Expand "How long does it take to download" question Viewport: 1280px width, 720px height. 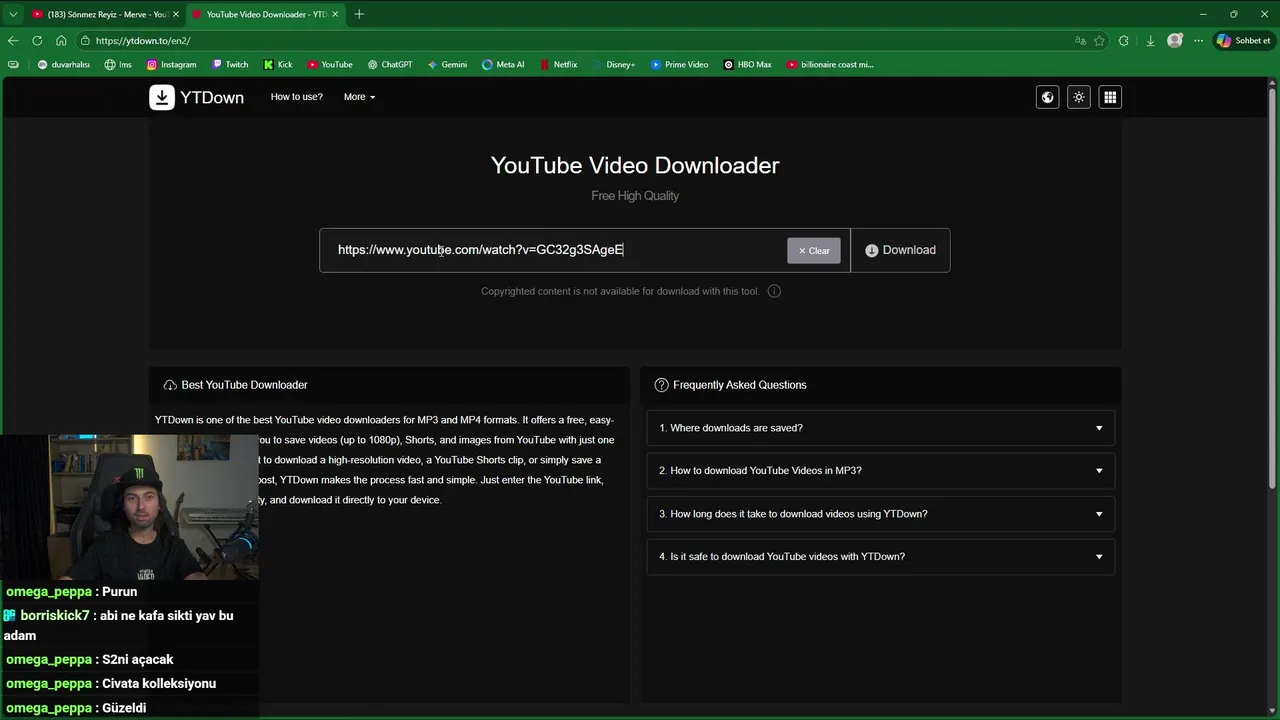880,514
